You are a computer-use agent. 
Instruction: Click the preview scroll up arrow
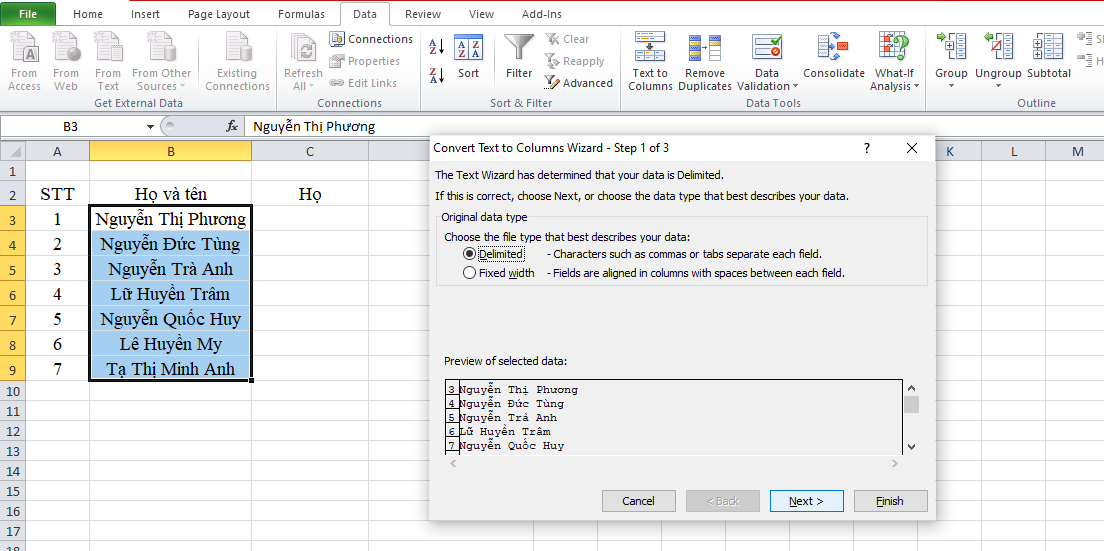tap(911, 388)
